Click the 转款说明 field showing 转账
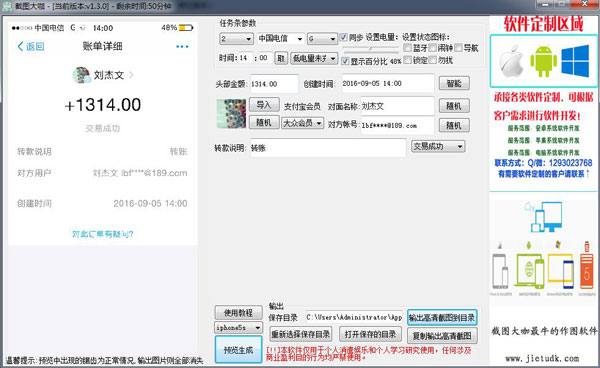Viewport: 600px width, 368px height. coord(328,148)
